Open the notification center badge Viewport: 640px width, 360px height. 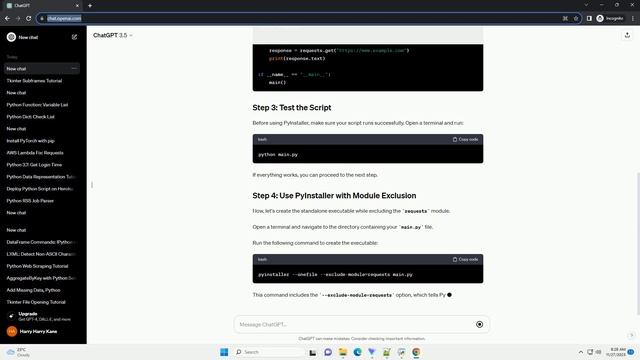pos(631,352)
